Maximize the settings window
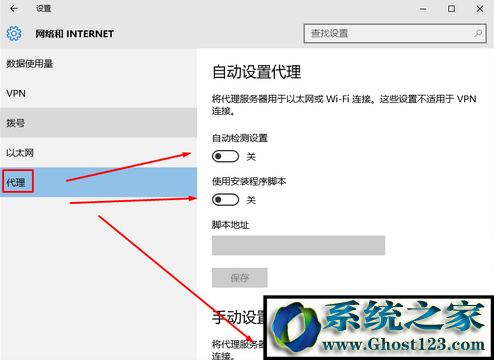 451,9
